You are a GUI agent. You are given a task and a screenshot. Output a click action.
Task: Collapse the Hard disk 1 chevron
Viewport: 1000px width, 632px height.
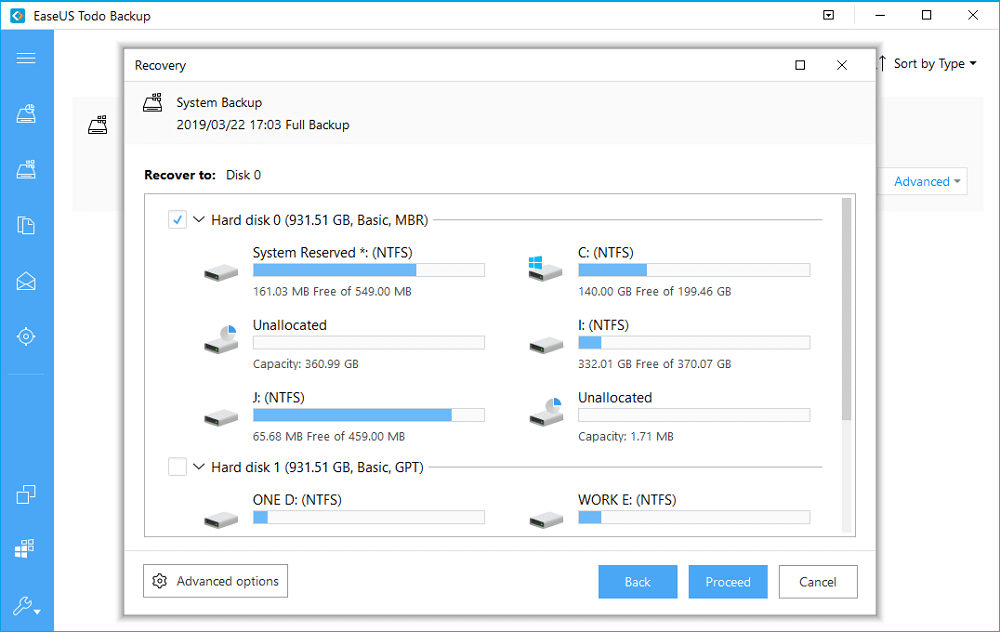pos(198,466)
